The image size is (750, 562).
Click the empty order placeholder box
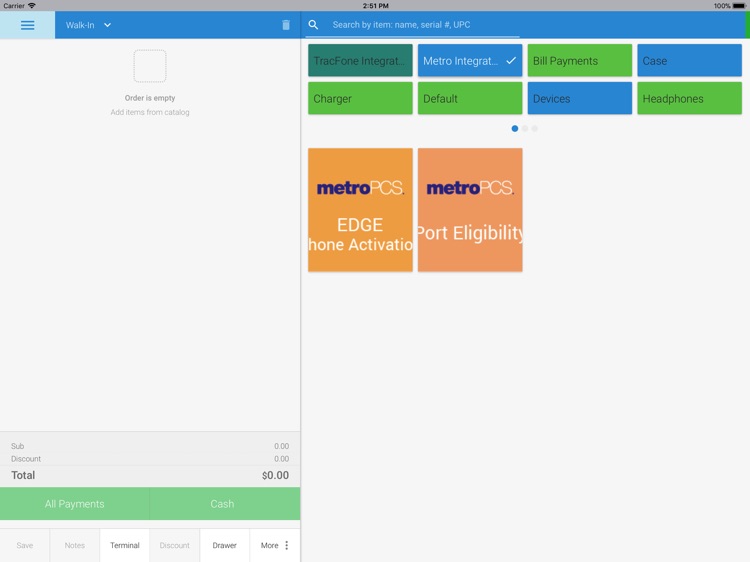pos(150,66)
